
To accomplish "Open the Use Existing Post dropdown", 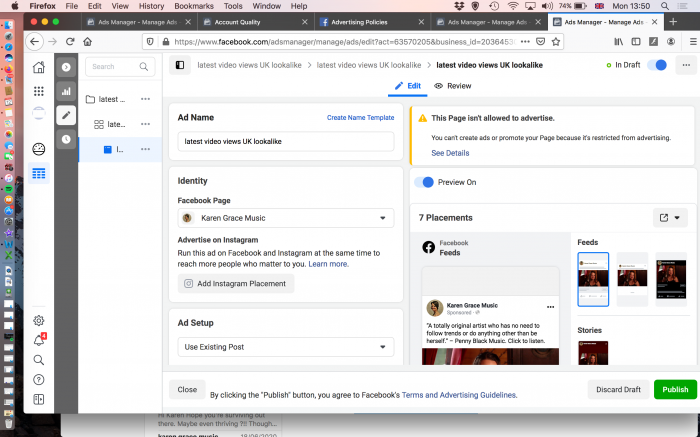I will 286,347.
